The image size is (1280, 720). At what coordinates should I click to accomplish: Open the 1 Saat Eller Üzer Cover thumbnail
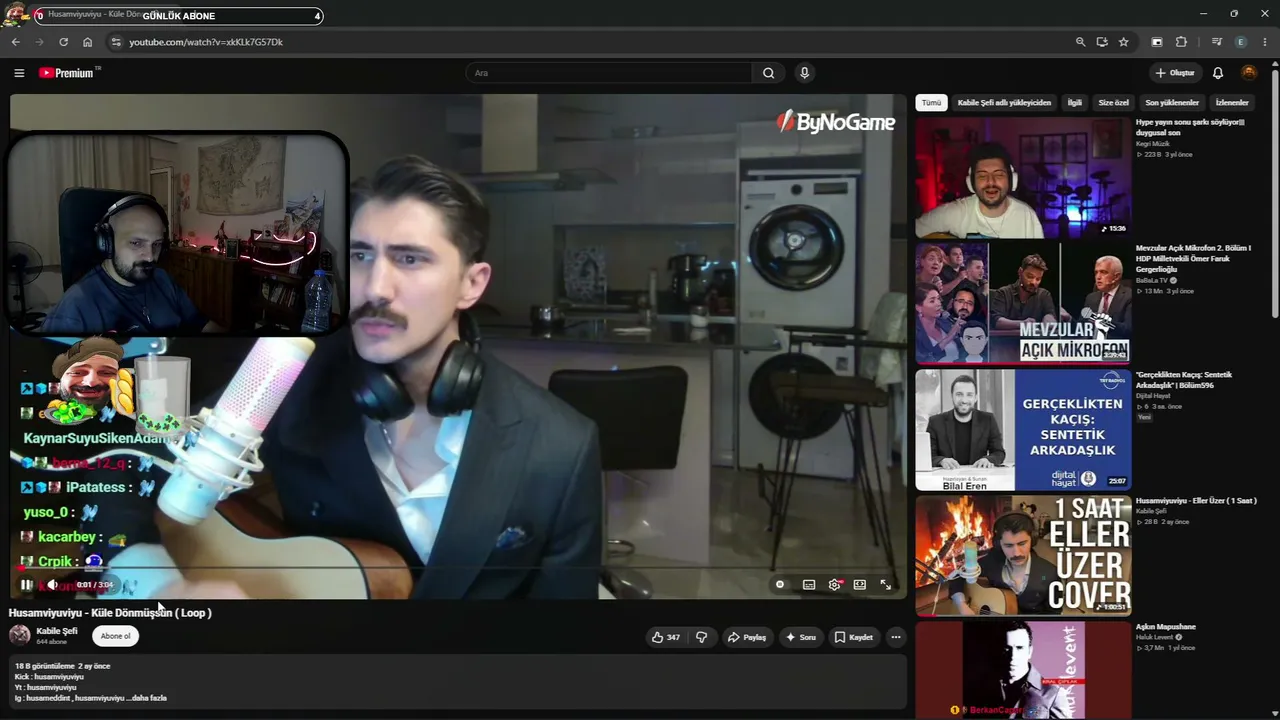click(x=1023, y=555)
